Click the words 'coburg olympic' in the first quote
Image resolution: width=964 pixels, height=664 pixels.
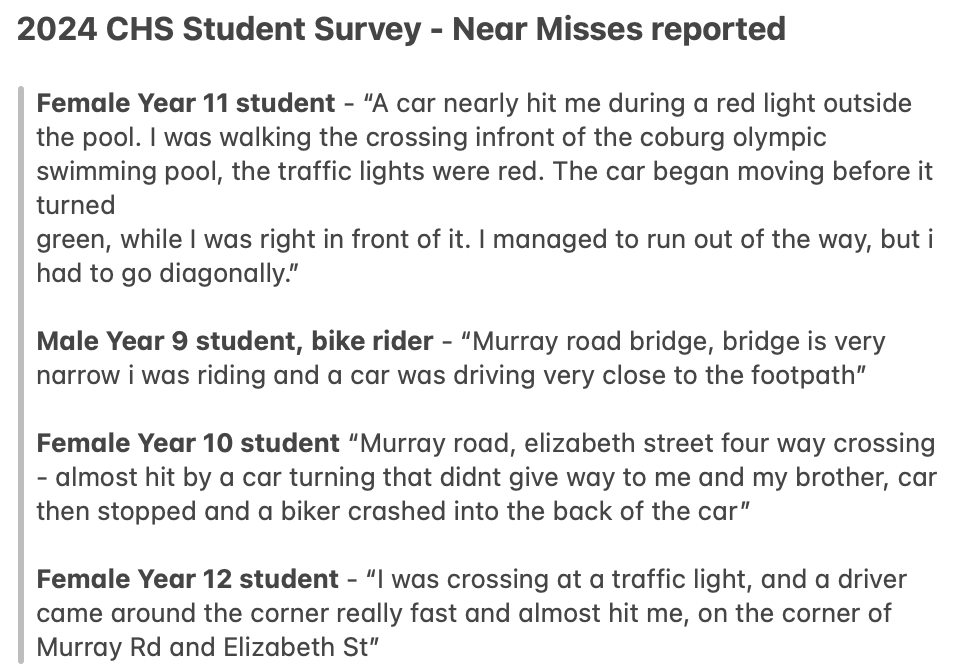coord(733,138)
